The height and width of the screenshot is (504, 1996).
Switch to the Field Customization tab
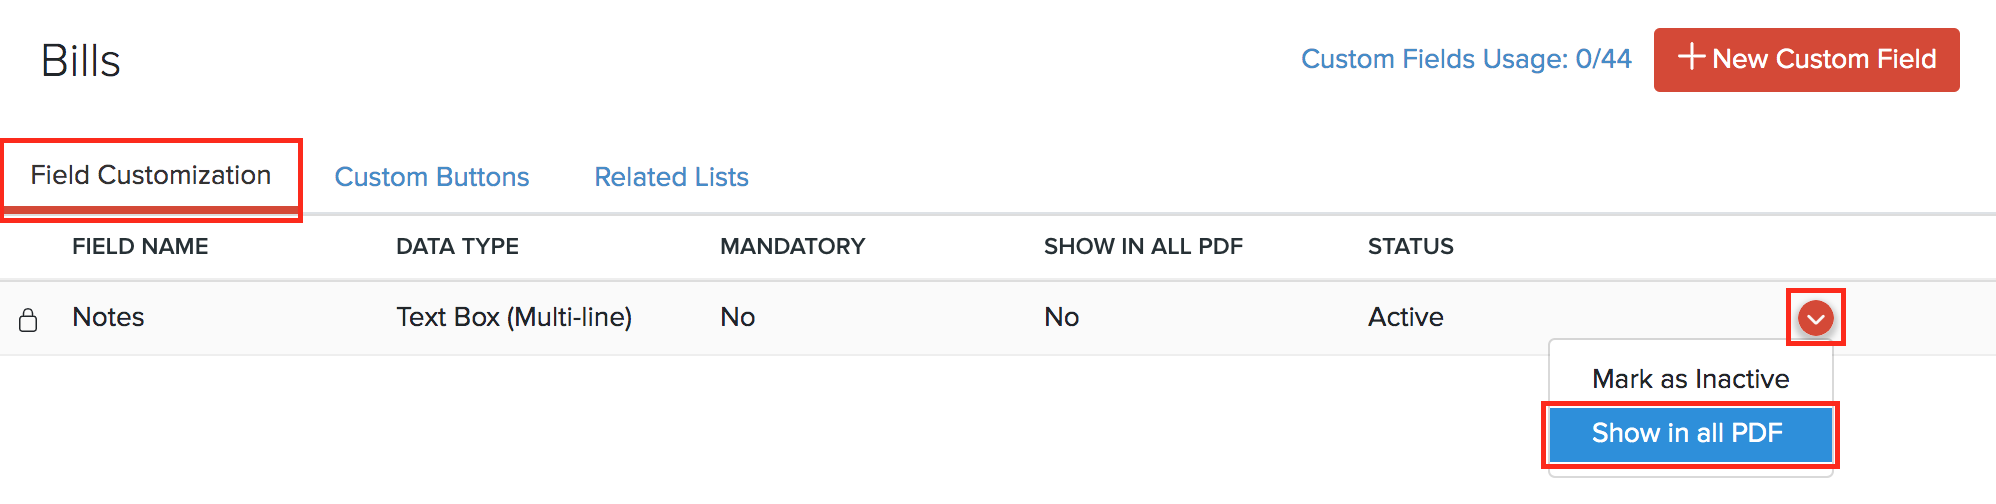(151, 176)
